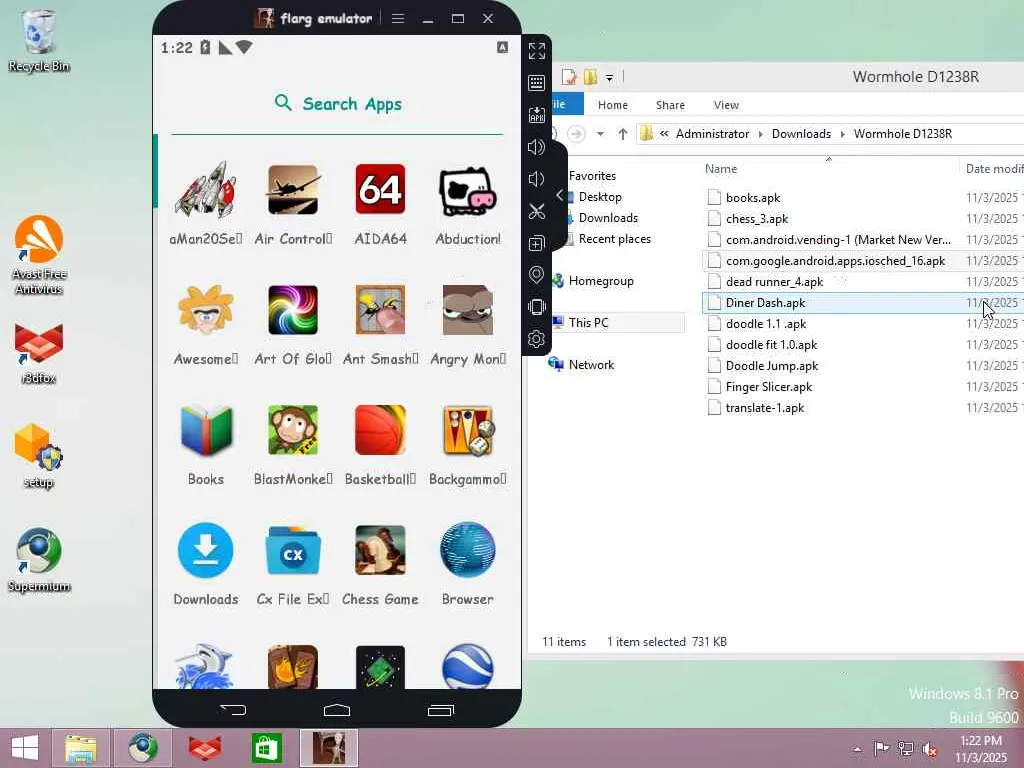Open the flarg emulator hamburger menu
1024x768 pixels.
(398, 18)
